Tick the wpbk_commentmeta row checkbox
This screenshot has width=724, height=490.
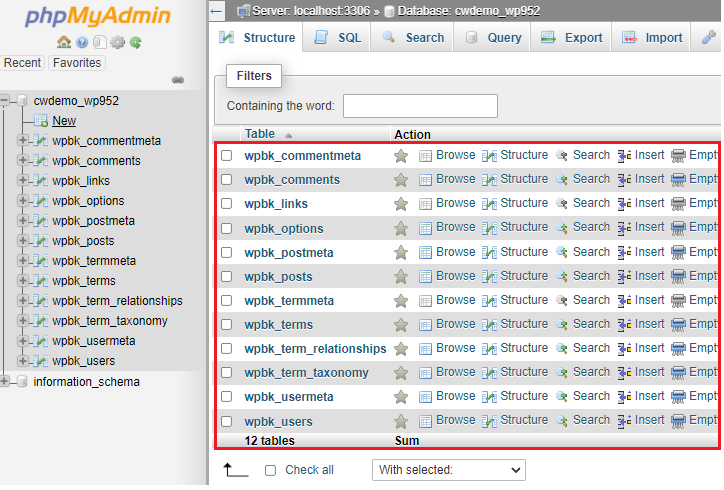pyautogui.click(x=226, y=156)
